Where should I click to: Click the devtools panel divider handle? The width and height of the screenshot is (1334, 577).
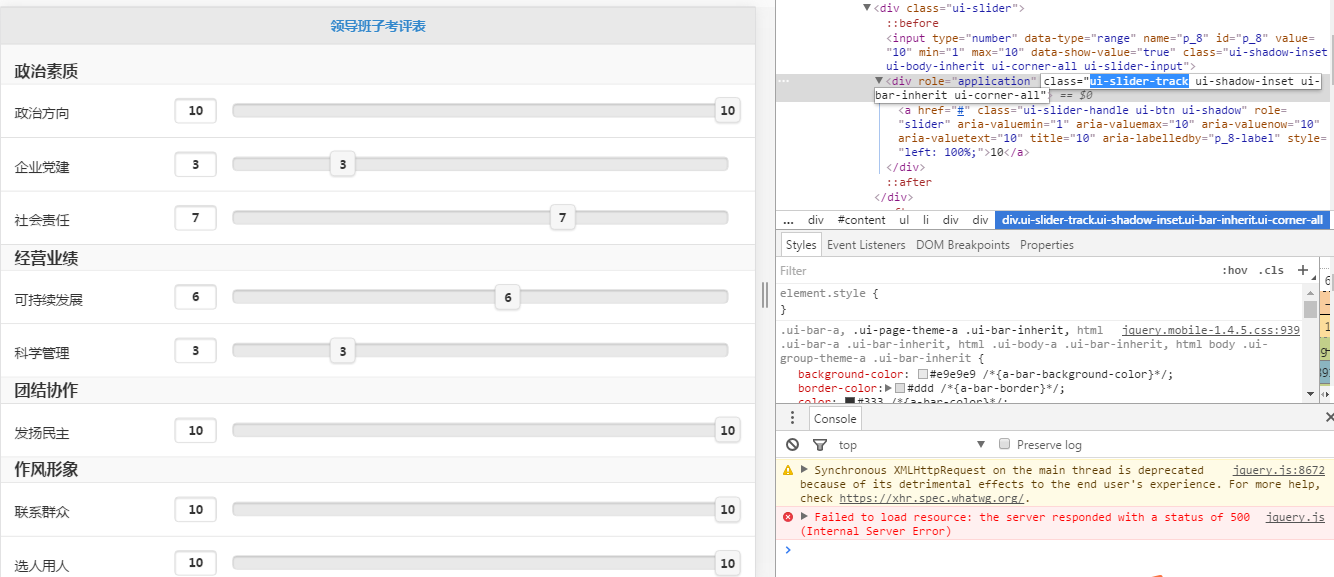tap(765, 294)
